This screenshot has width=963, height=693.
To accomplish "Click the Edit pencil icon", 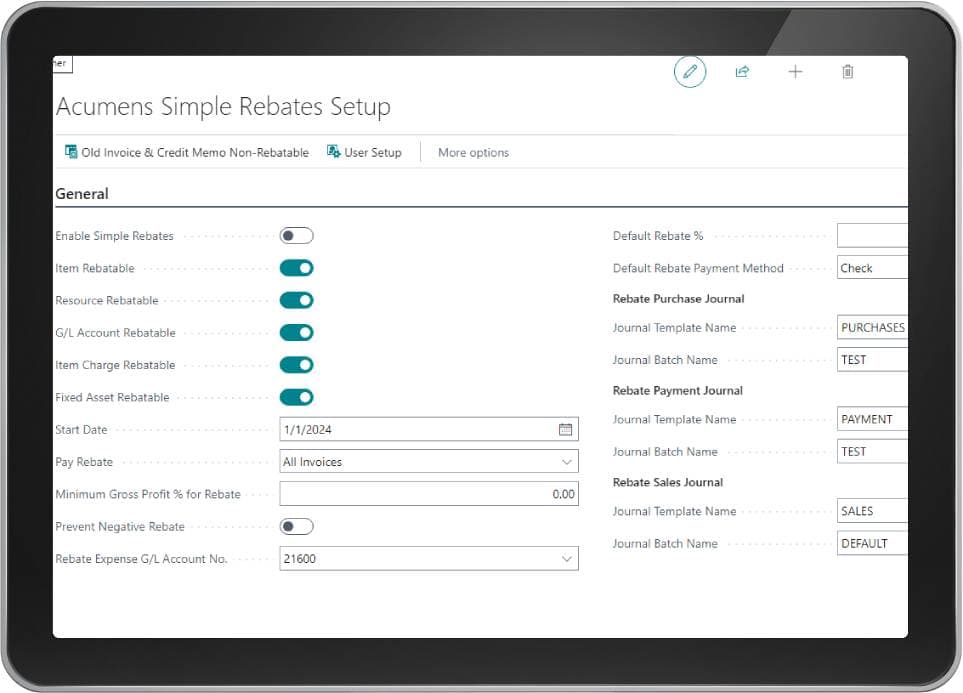I will (690, 72).
